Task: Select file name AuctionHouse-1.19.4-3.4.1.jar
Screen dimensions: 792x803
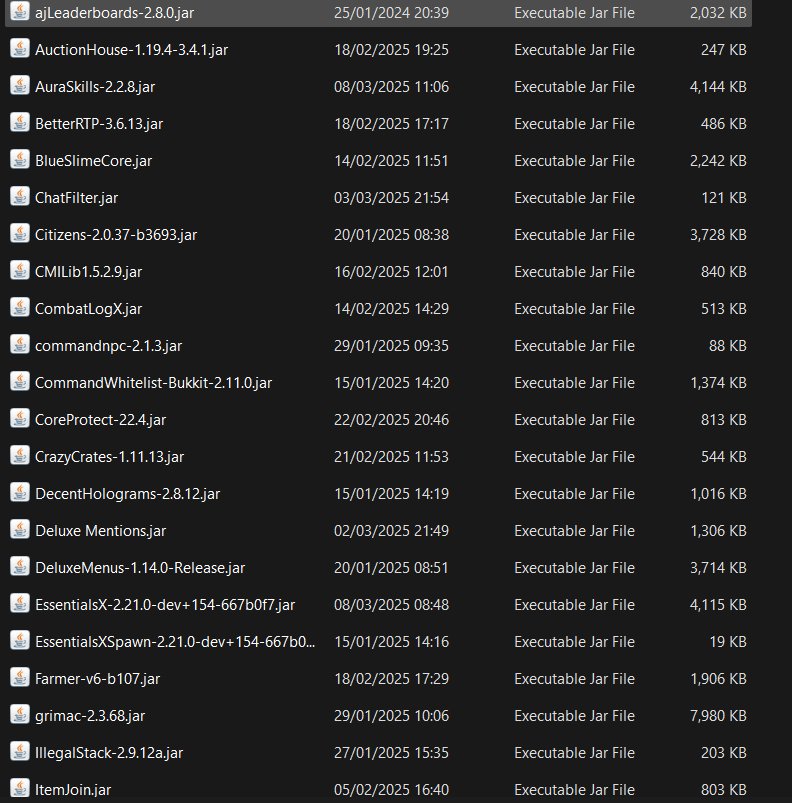Action: (132, 50)
